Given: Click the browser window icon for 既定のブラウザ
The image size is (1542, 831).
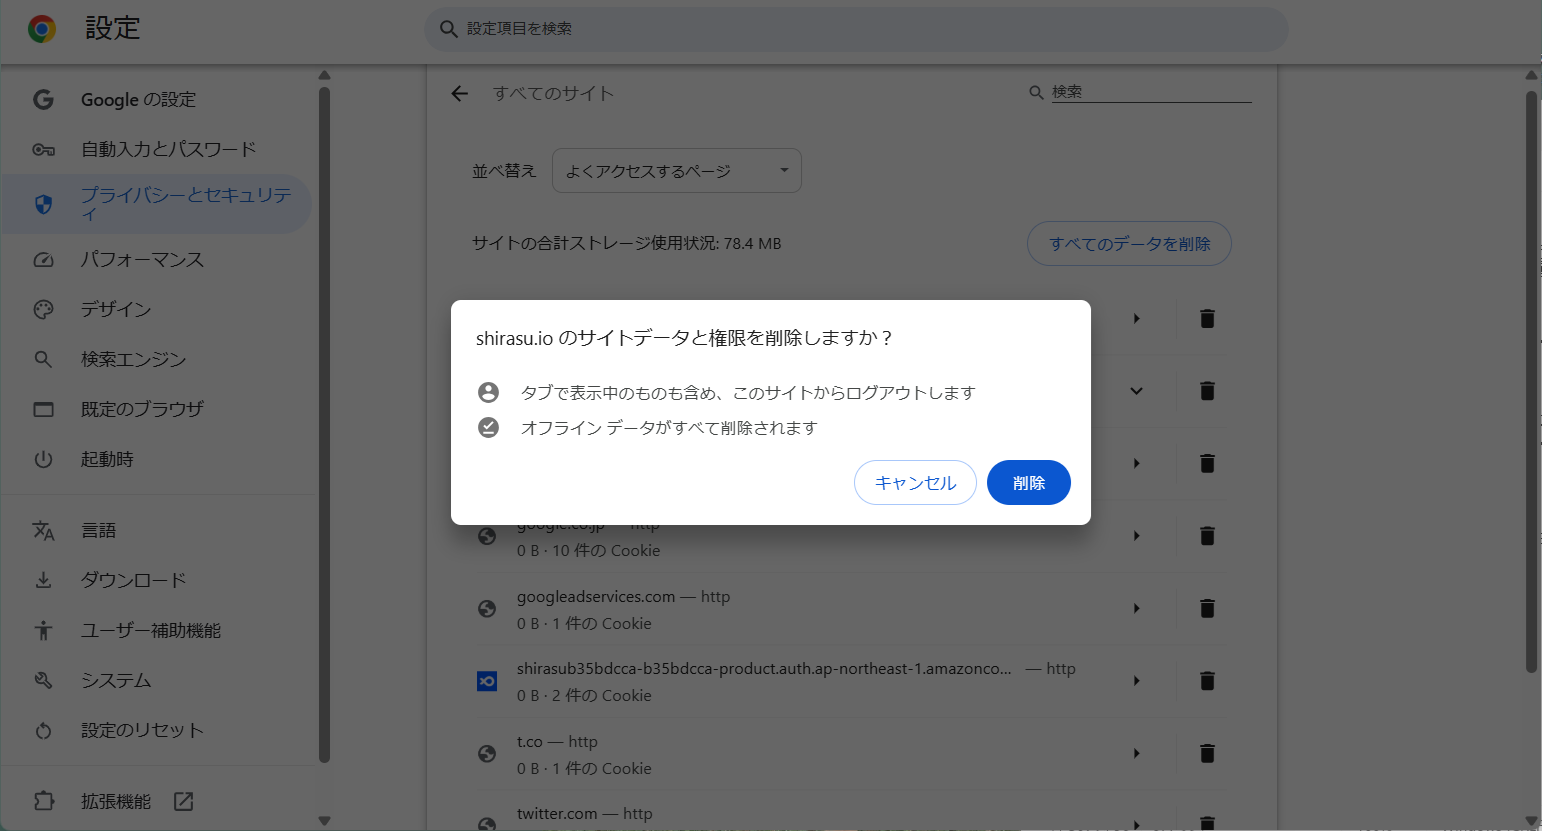Looking at the screenshot, I should [43, 409].
